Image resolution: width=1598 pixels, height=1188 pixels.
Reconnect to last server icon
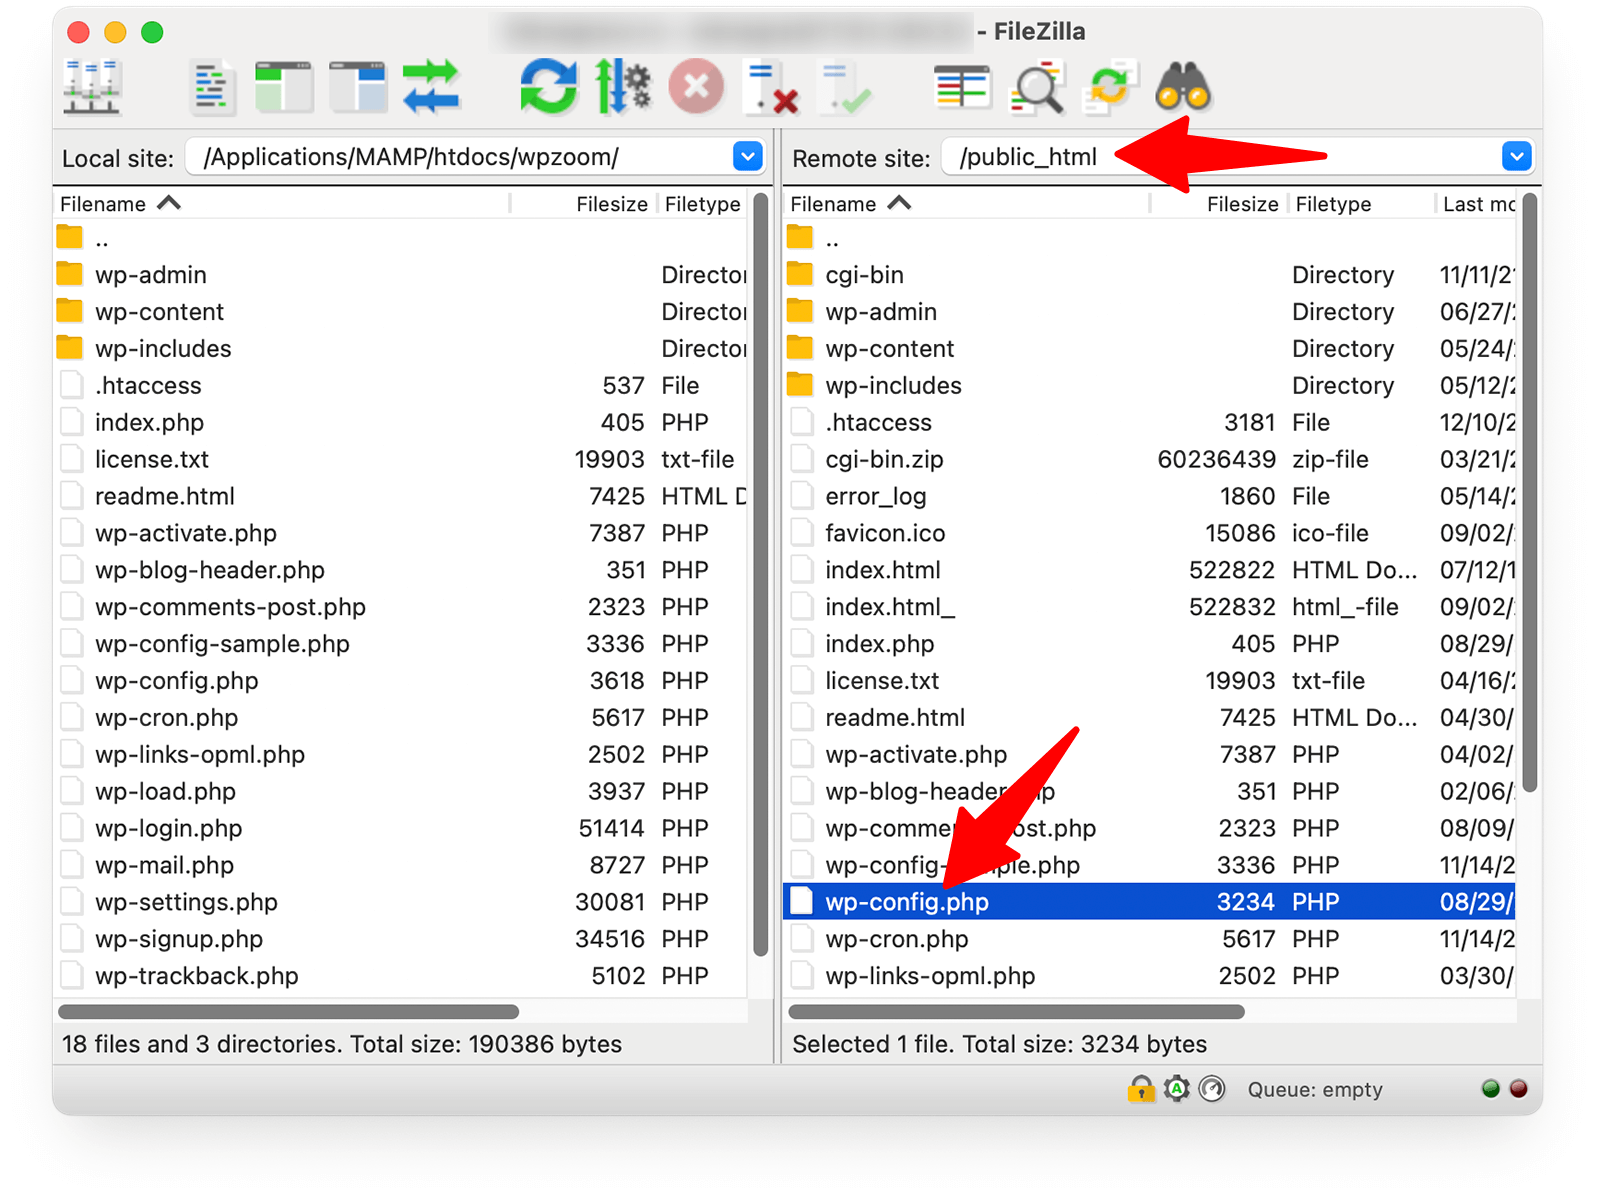[845, 87]
